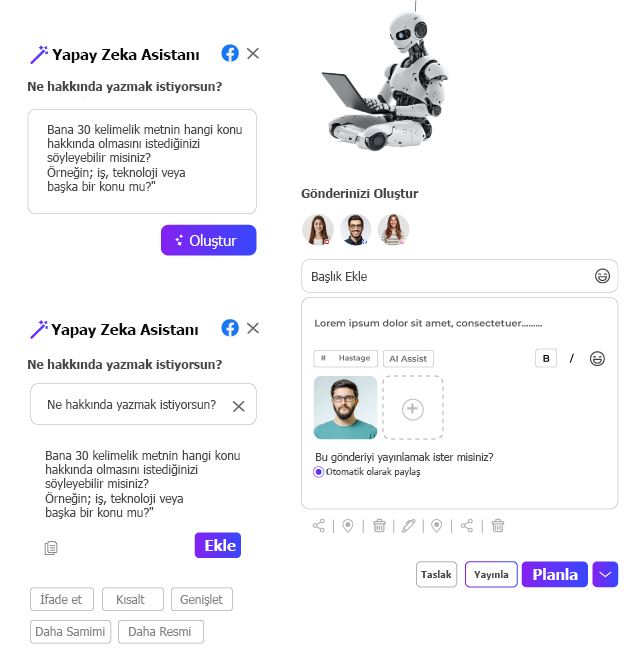Click the pencil edit icon in the bottom toolbar
The width and height of the screenshot is (640, 670).
[x=408, y=526]
